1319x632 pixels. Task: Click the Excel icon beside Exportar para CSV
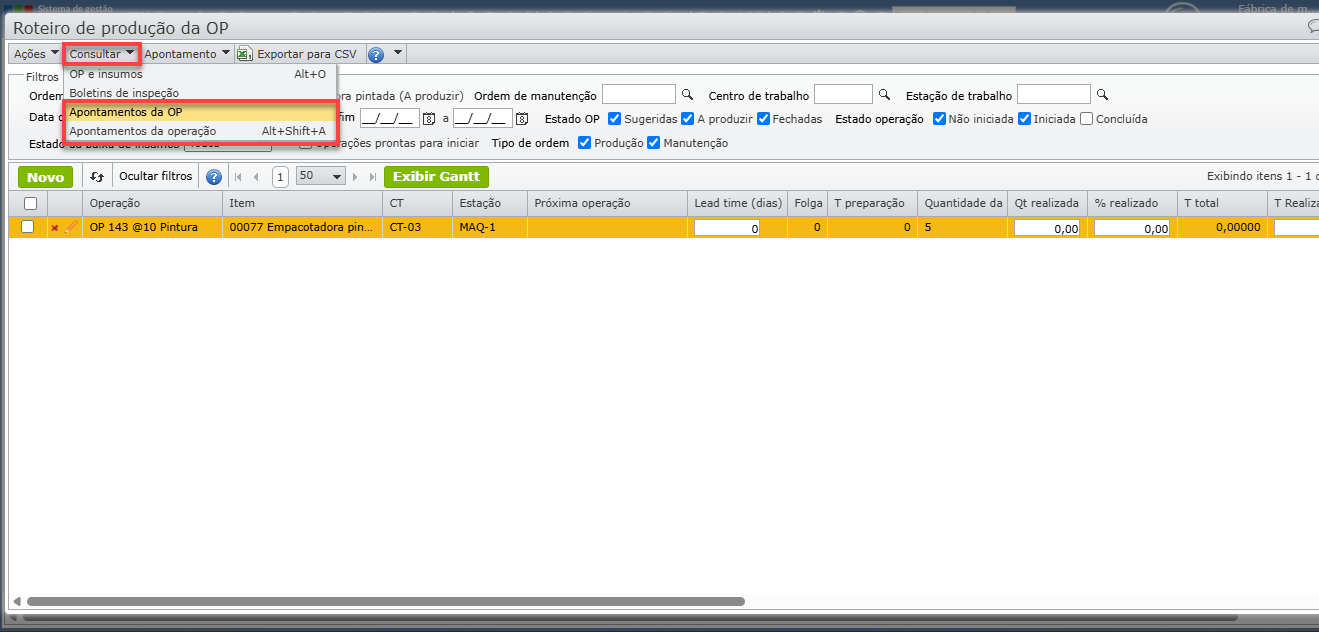(x=245, y=54)
